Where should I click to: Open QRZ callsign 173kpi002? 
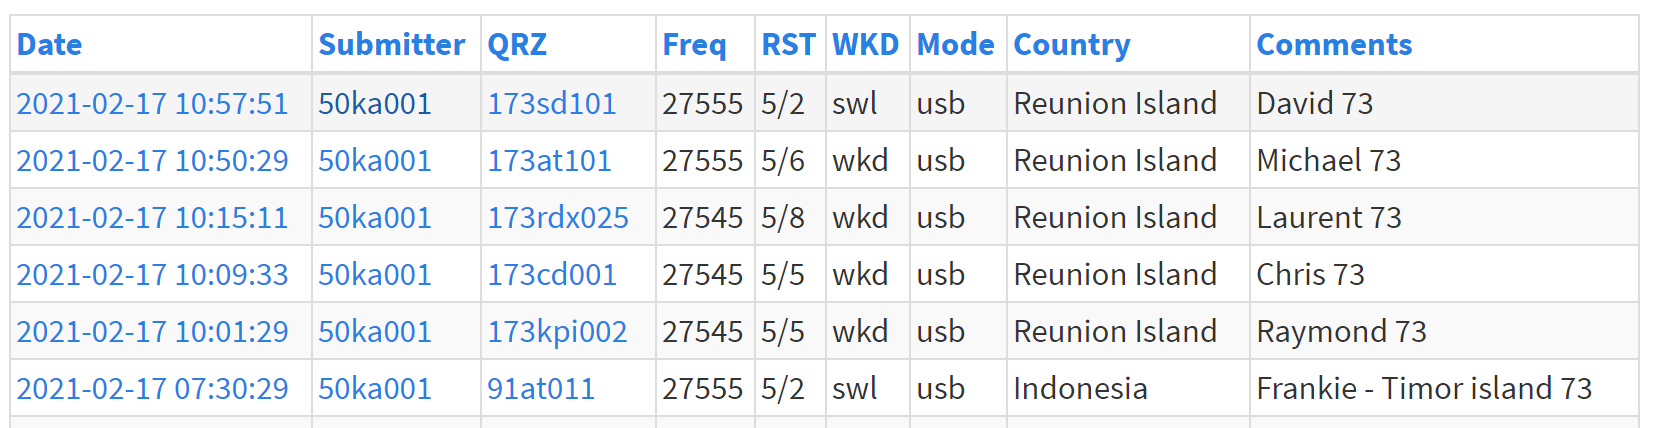point(557,332)
